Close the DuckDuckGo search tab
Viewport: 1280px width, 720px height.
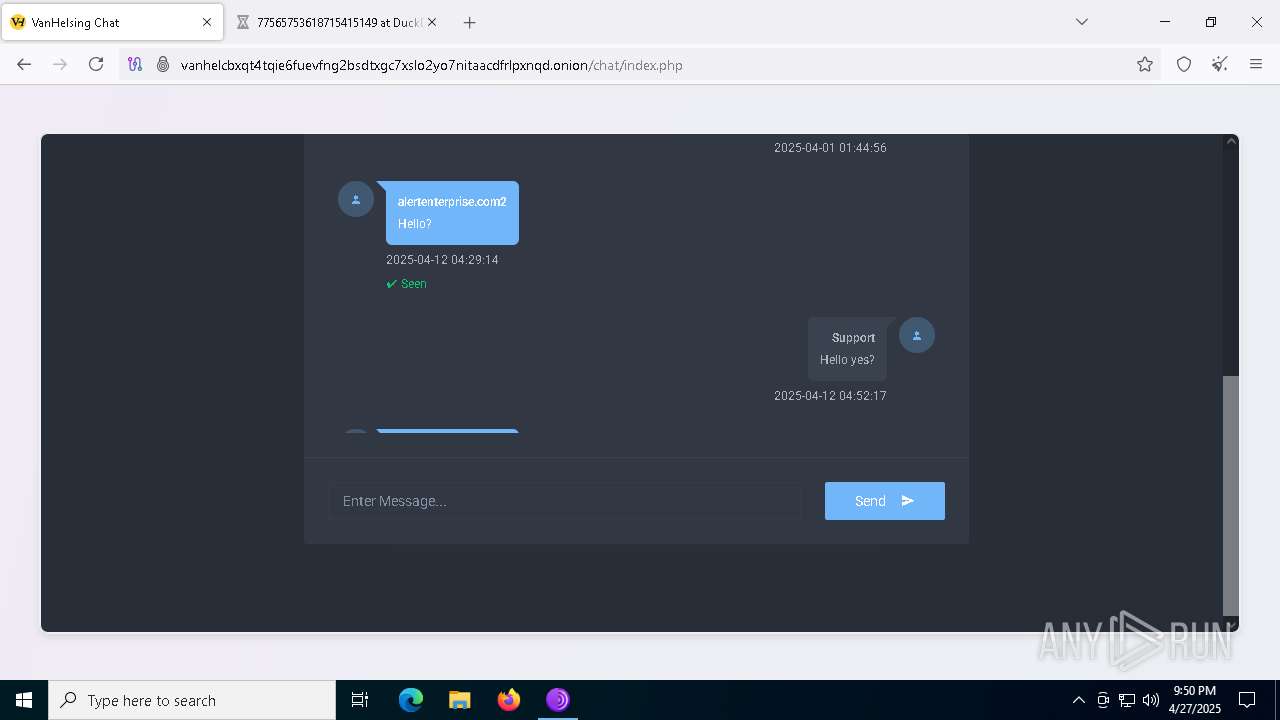pos(432,22)
